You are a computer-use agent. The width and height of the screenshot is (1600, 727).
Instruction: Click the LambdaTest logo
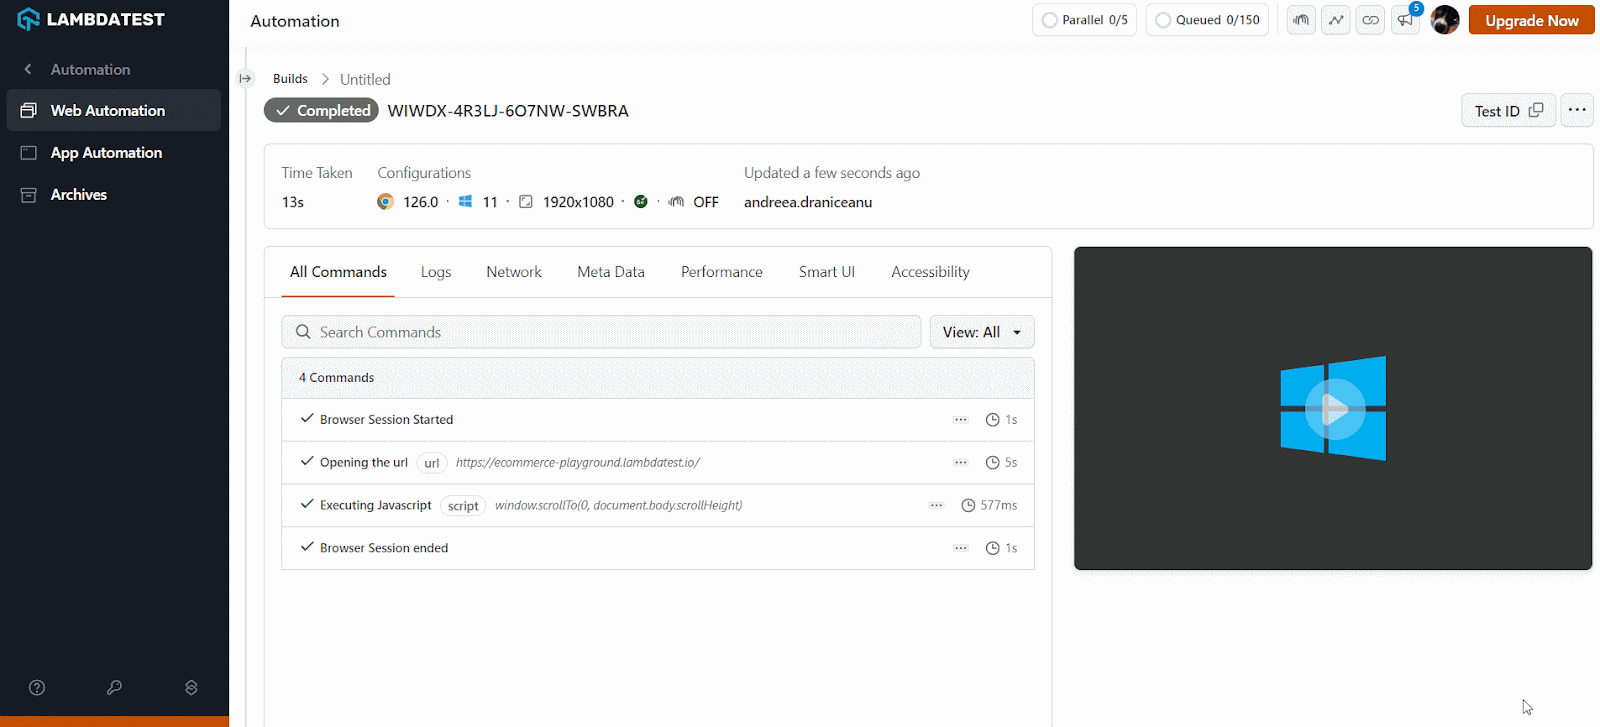pyautogui.click(x=91, y=19)
